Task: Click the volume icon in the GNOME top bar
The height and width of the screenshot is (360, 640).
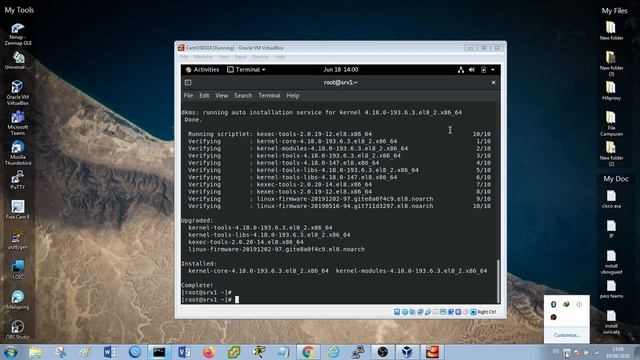Action: coord(472,70)
